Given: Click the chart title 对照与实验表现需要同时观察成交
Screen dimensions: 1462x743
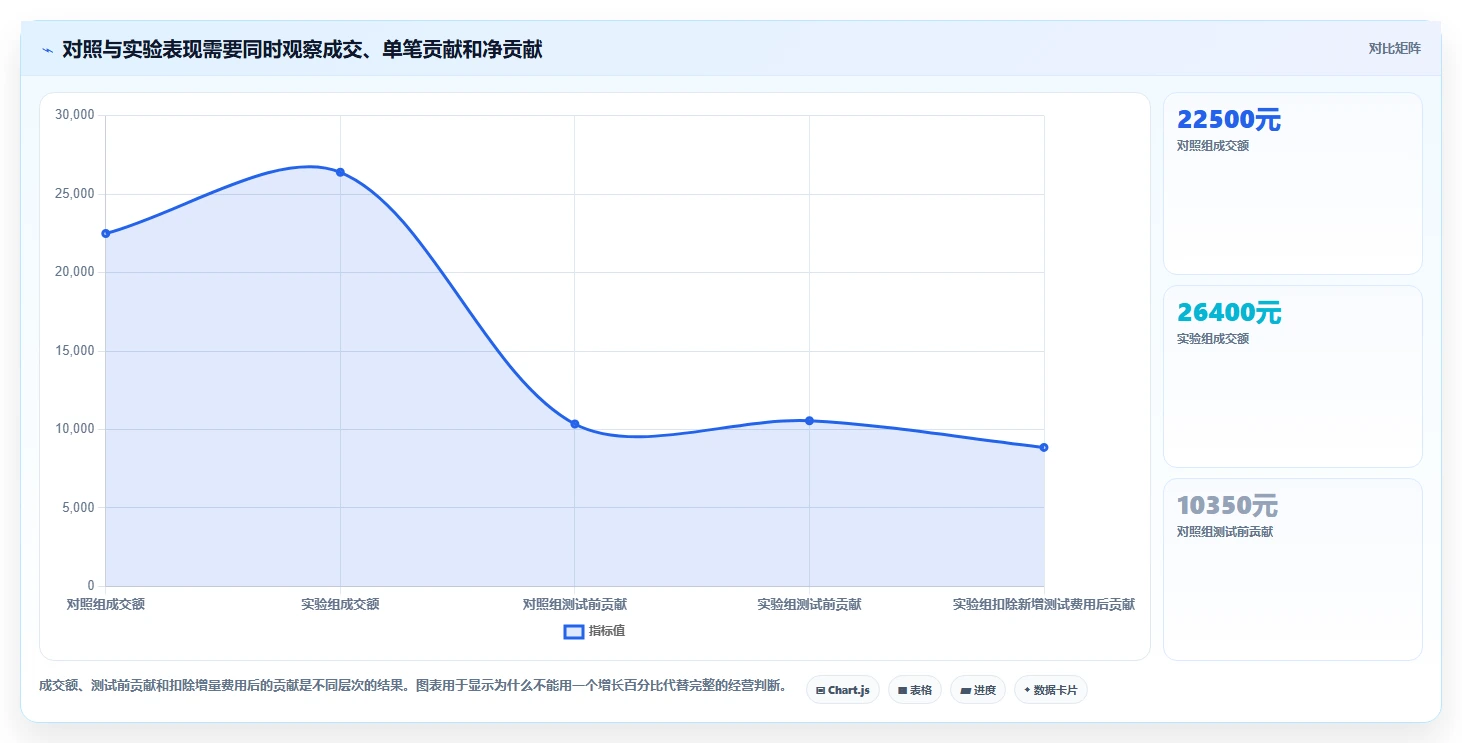Looking at the screenshot, I should pos(302,49).
